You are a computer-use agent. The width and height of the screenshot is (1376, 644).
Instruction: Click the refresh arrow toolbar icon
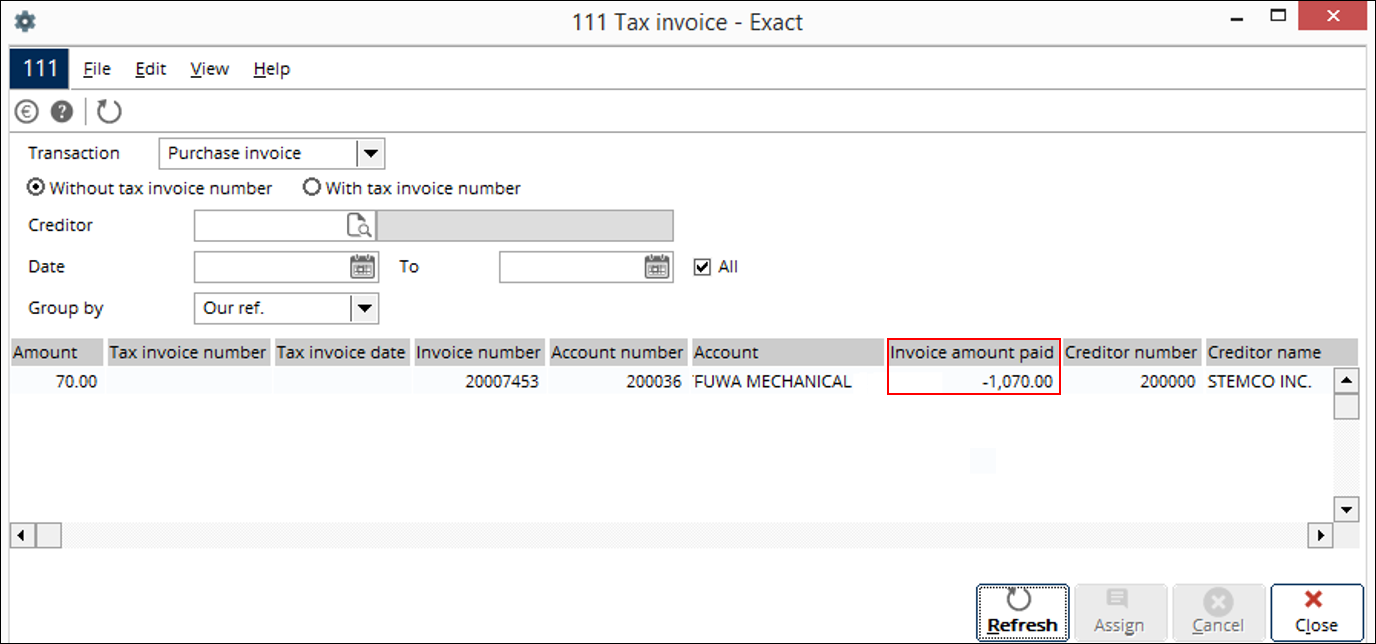(x=109, y=111)
